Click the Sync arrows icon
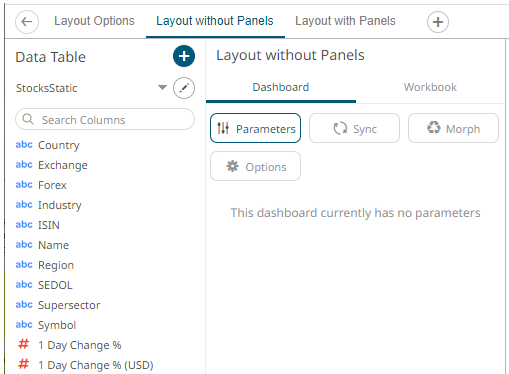509x374 pixels. coord(340,128)
